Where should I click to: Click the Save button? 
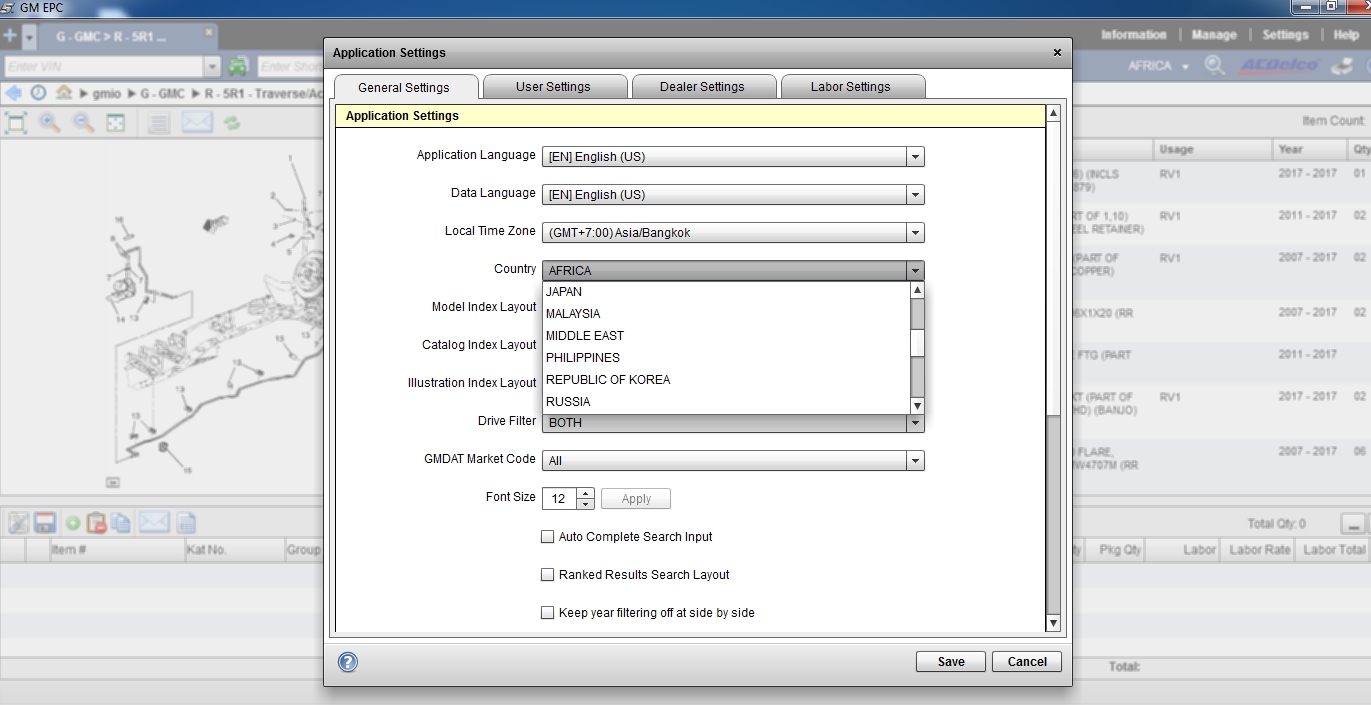pyautogui.click(x=951, y=662)
